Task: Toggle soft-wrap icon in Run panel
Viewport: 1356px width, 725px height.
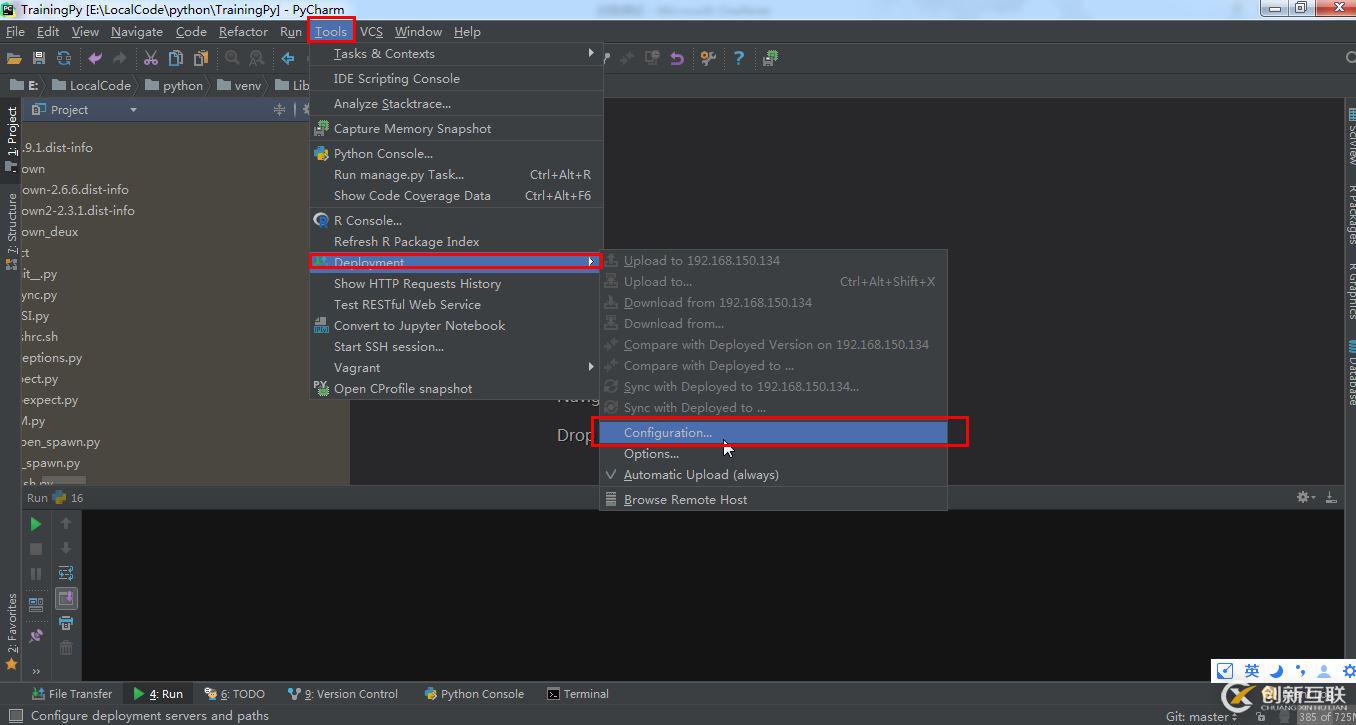Action: [x=66, y=573]
